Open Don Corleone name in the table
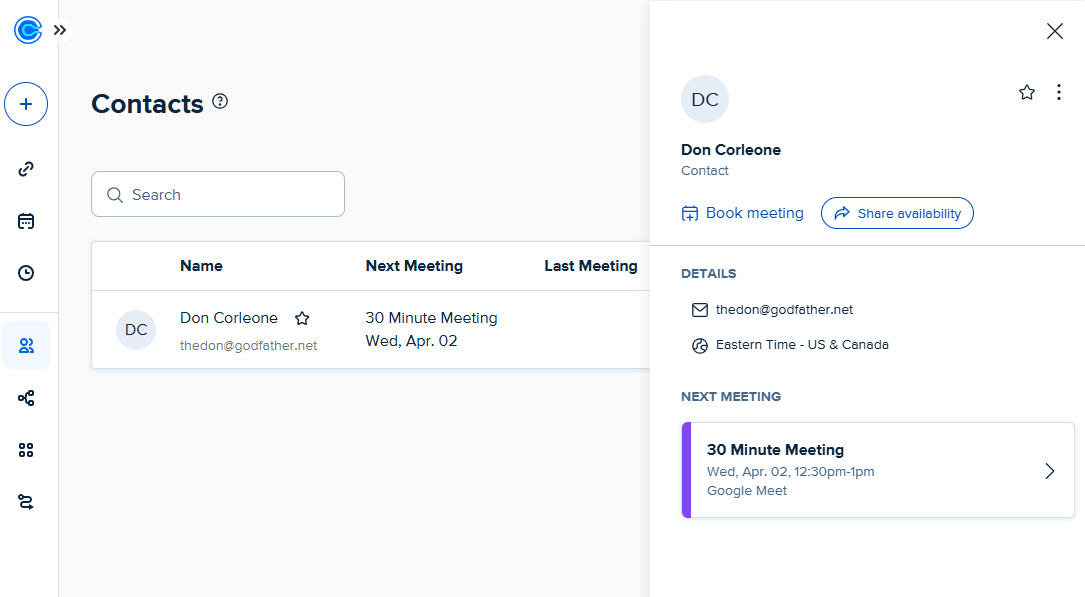1085x597 pixels. tap(229, 318)
